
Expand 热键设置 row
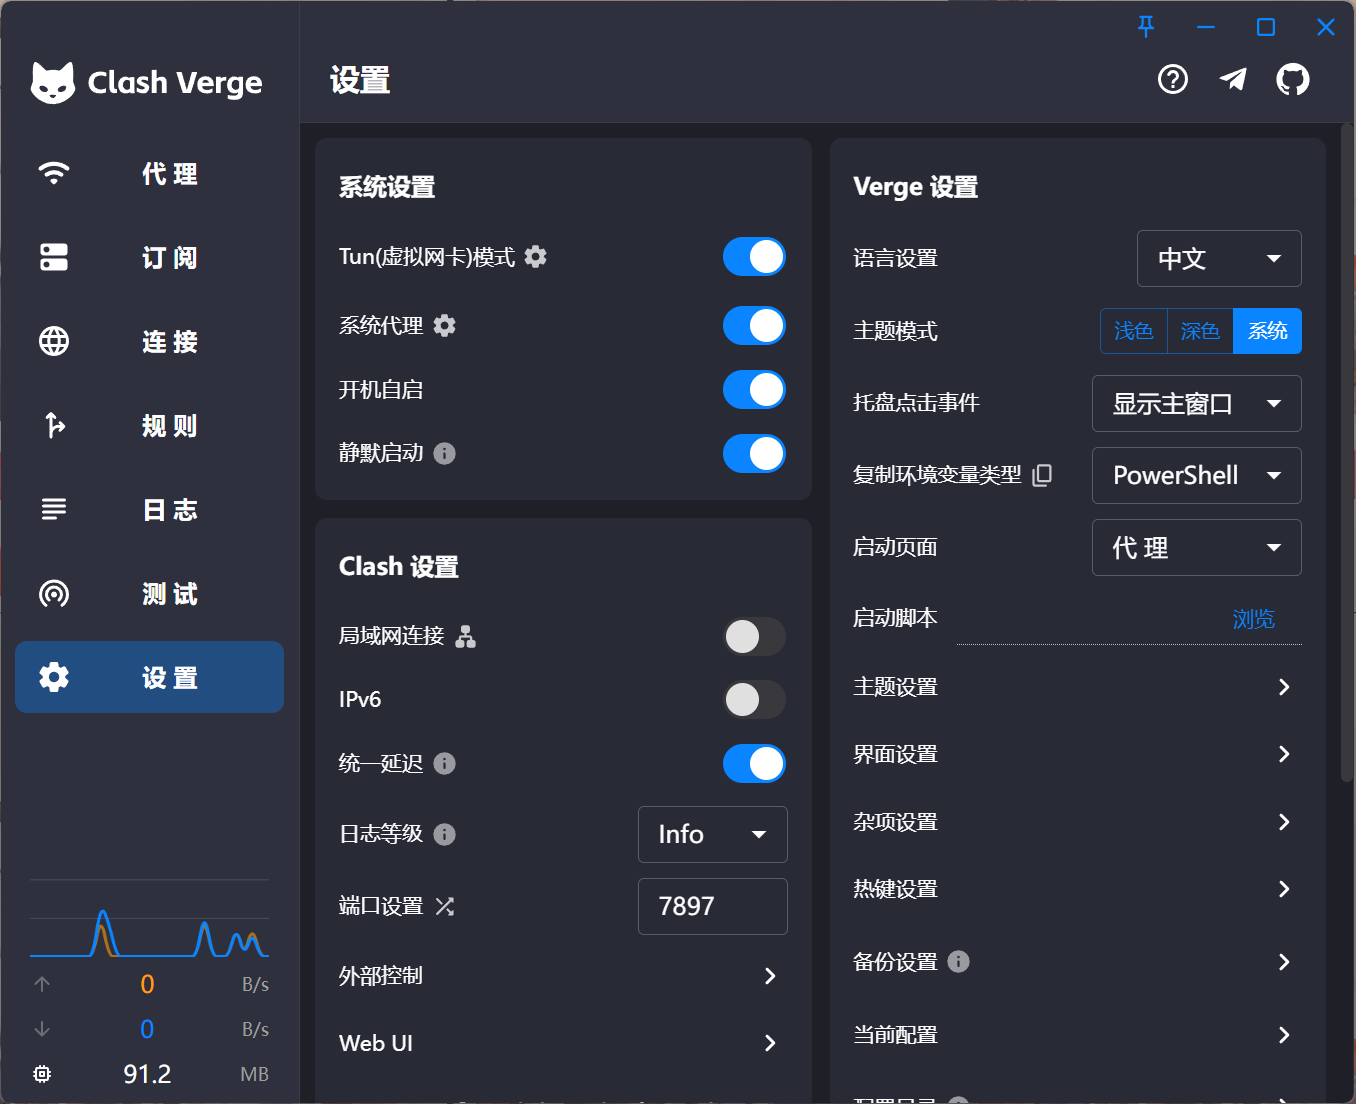click(1077, 889)
